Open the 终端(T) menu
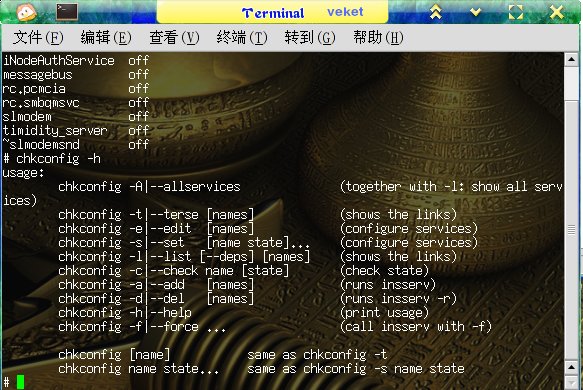This screenshot has width=583, height=390. click(242, 38)
